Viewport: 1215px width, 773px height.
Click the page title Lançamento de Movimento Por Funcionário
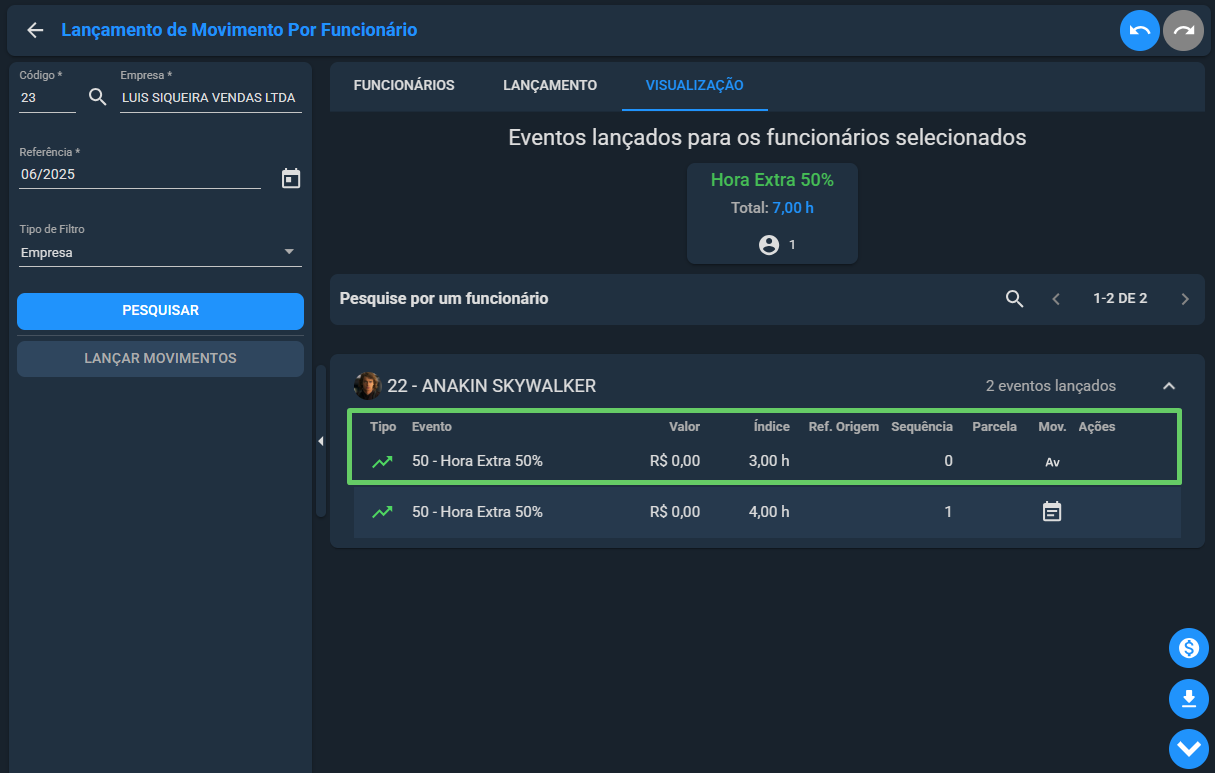pos(239,30)
